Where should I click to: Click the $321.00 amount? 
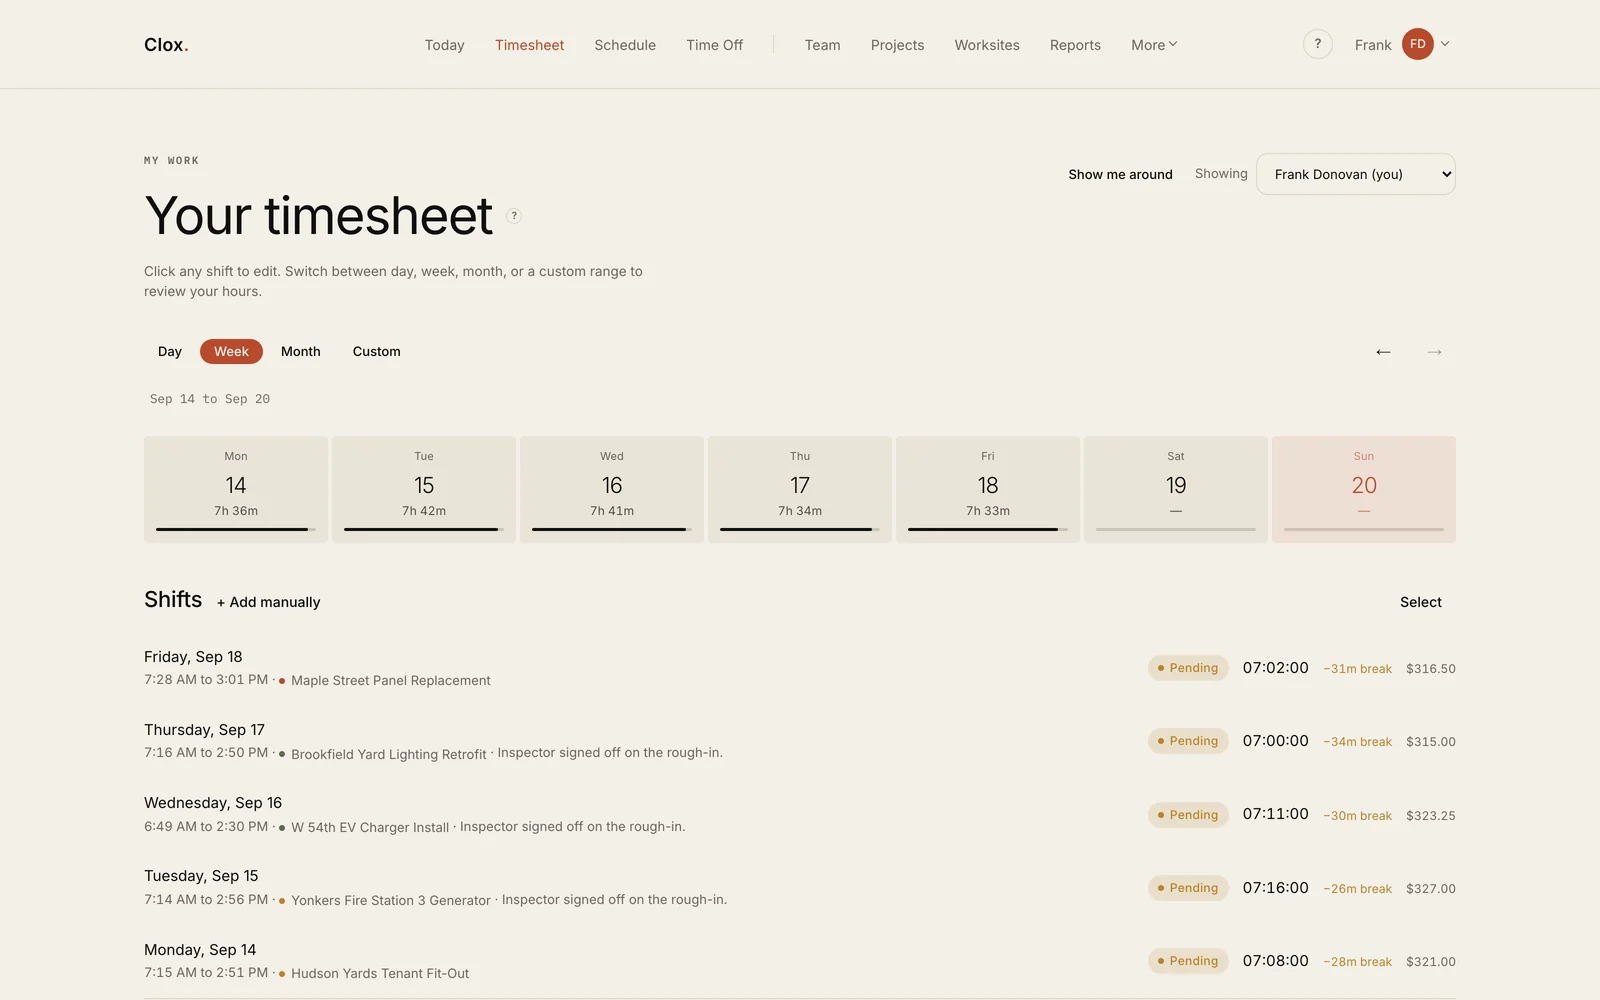1430,962
